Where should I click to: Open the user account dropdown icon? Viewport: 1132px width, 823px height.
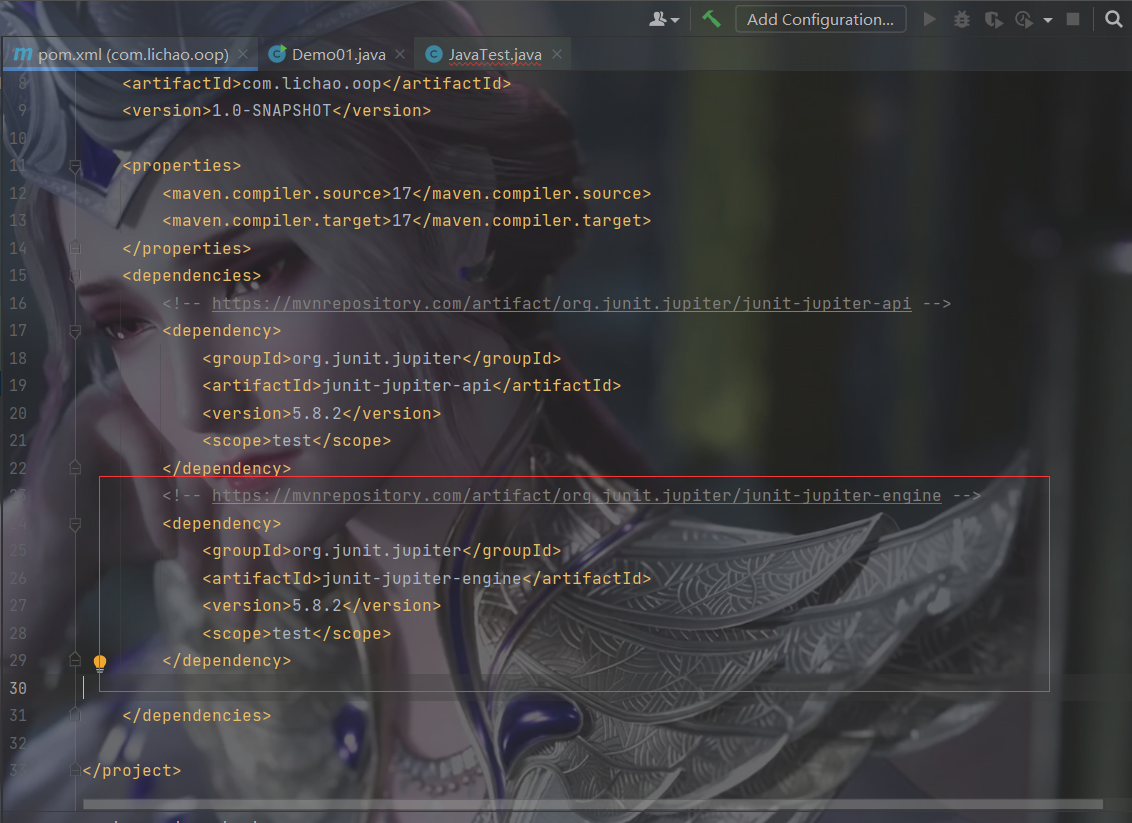[664, 19]
